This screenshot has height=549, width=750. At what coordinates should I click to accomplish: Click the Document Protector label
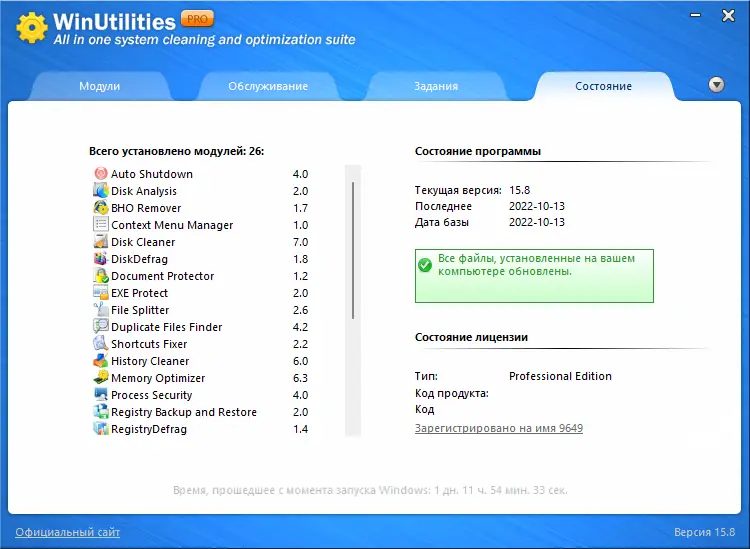[163, 276]
